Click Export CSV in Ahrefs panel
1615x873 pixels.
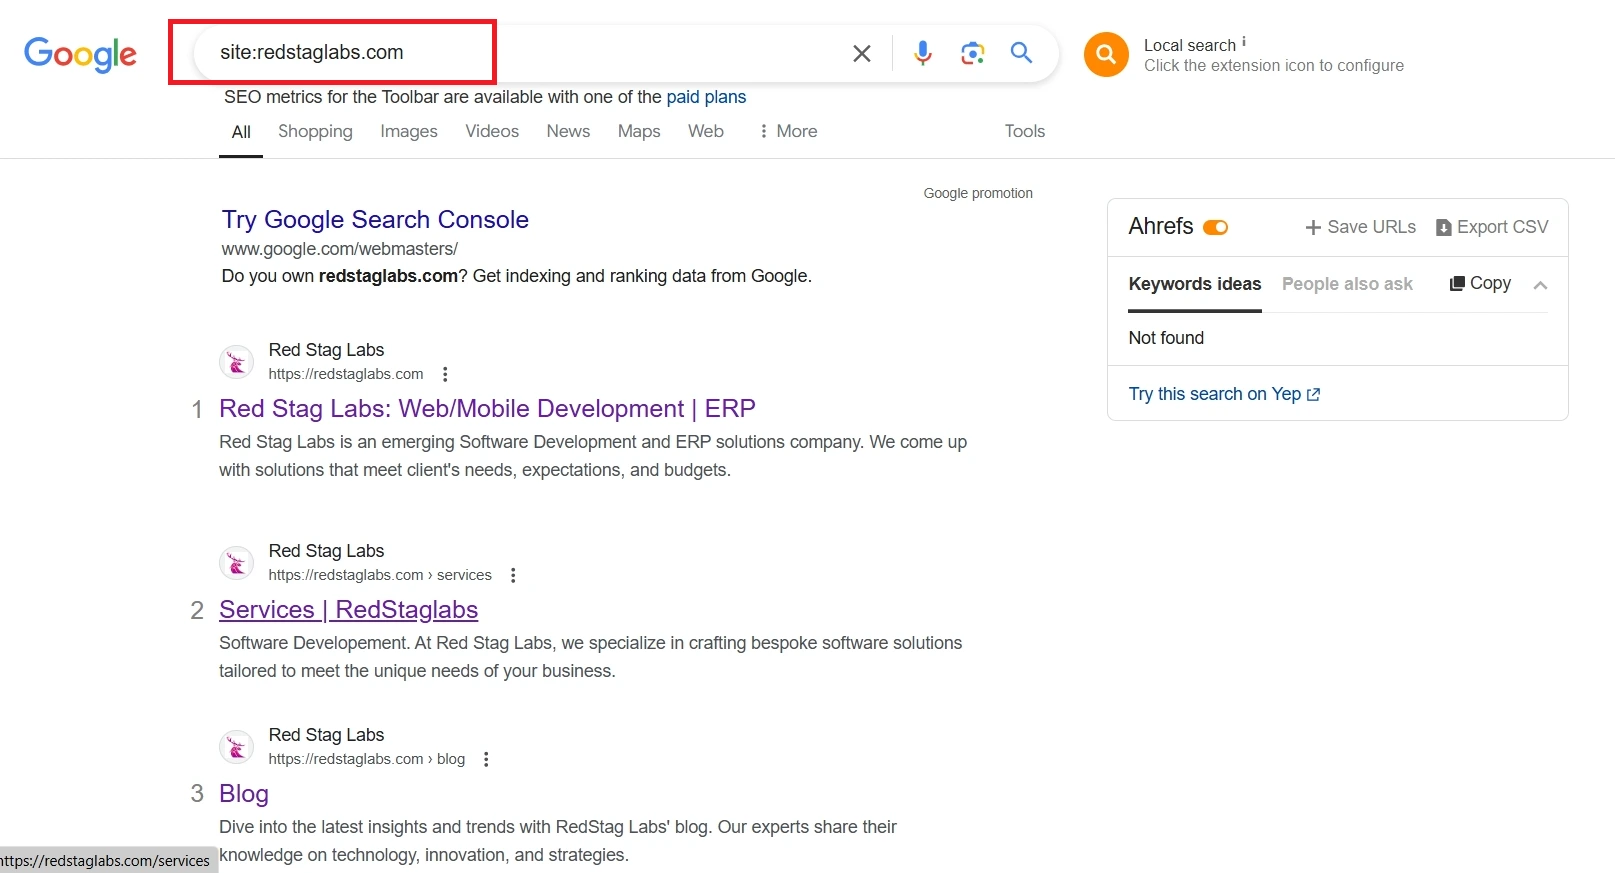point(1491,227)
